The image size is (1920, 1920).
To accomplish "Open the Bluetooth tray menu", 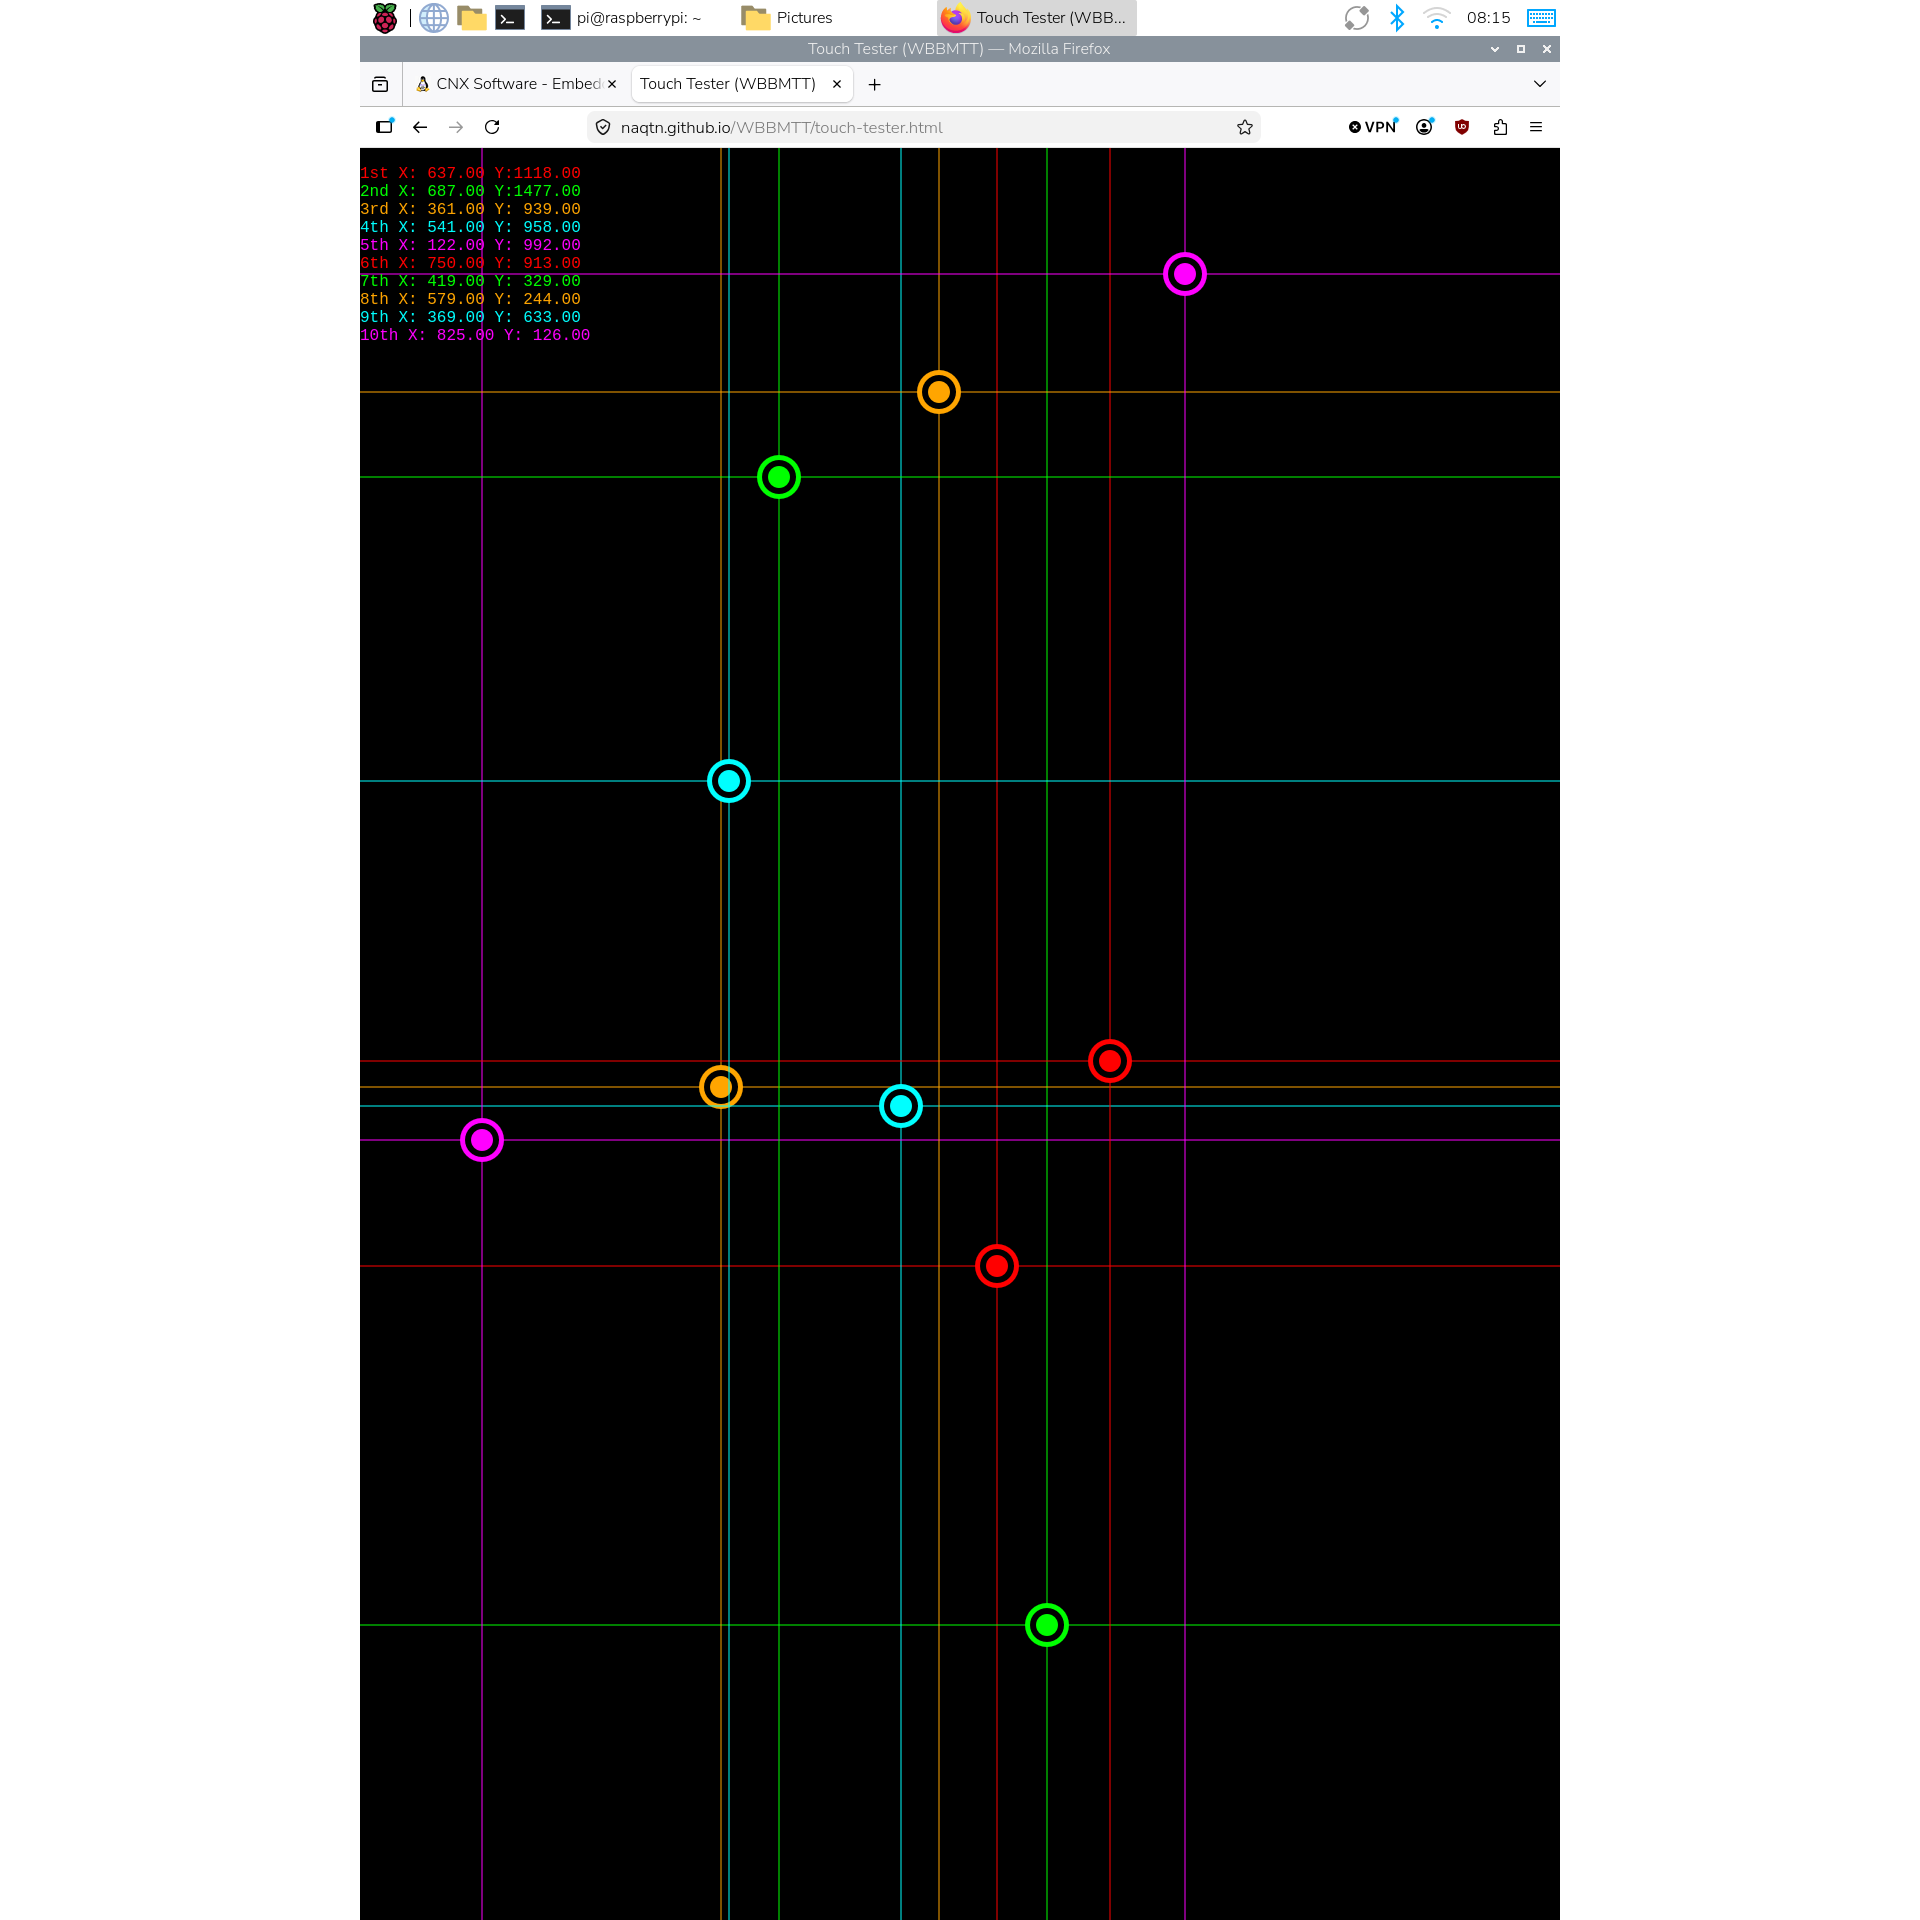I will tap(1397, 18).
